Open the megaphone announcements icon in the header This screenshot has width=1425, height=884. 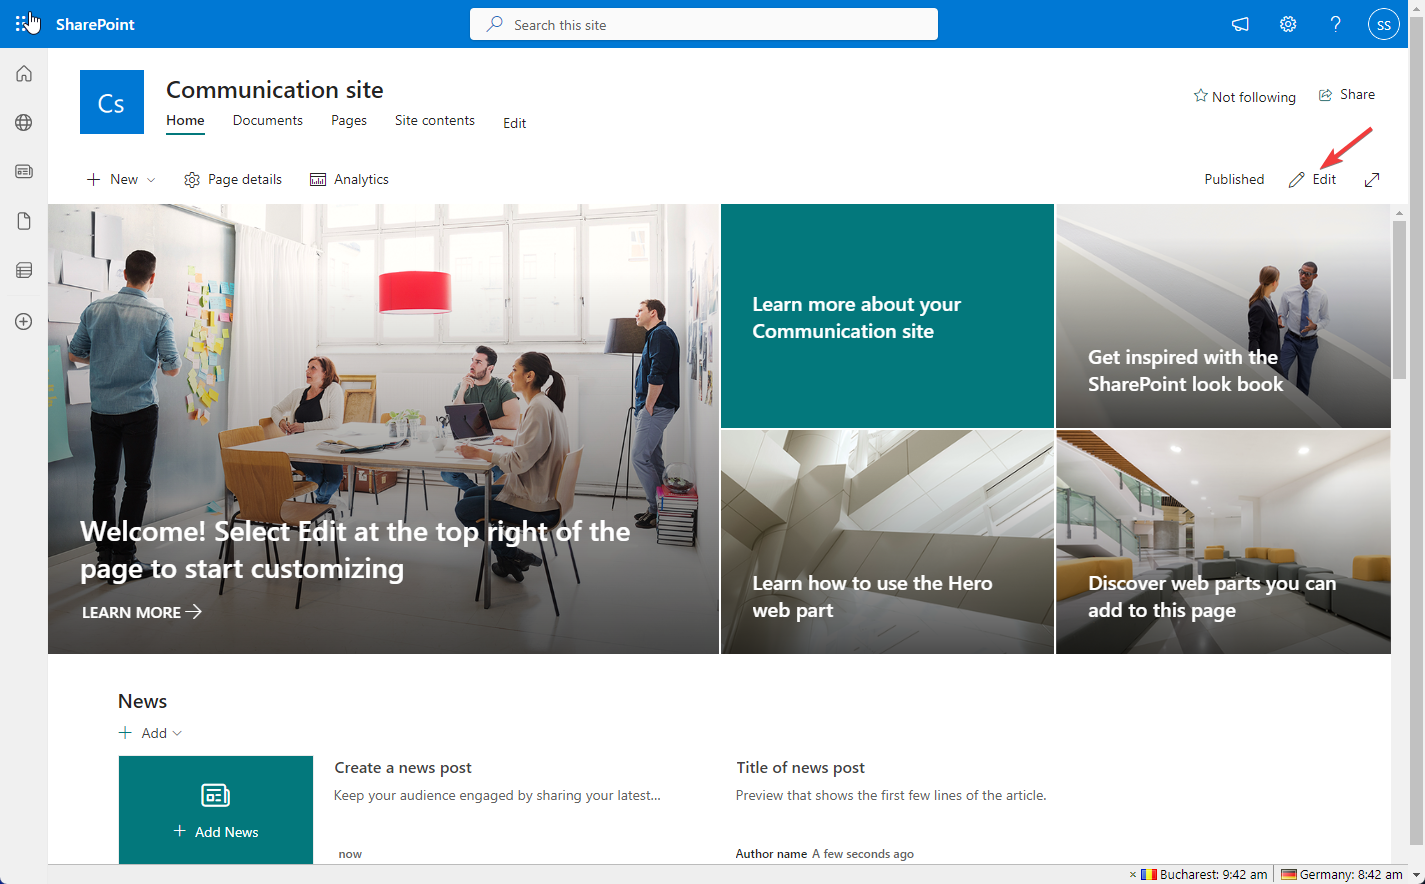[1240, 24]
